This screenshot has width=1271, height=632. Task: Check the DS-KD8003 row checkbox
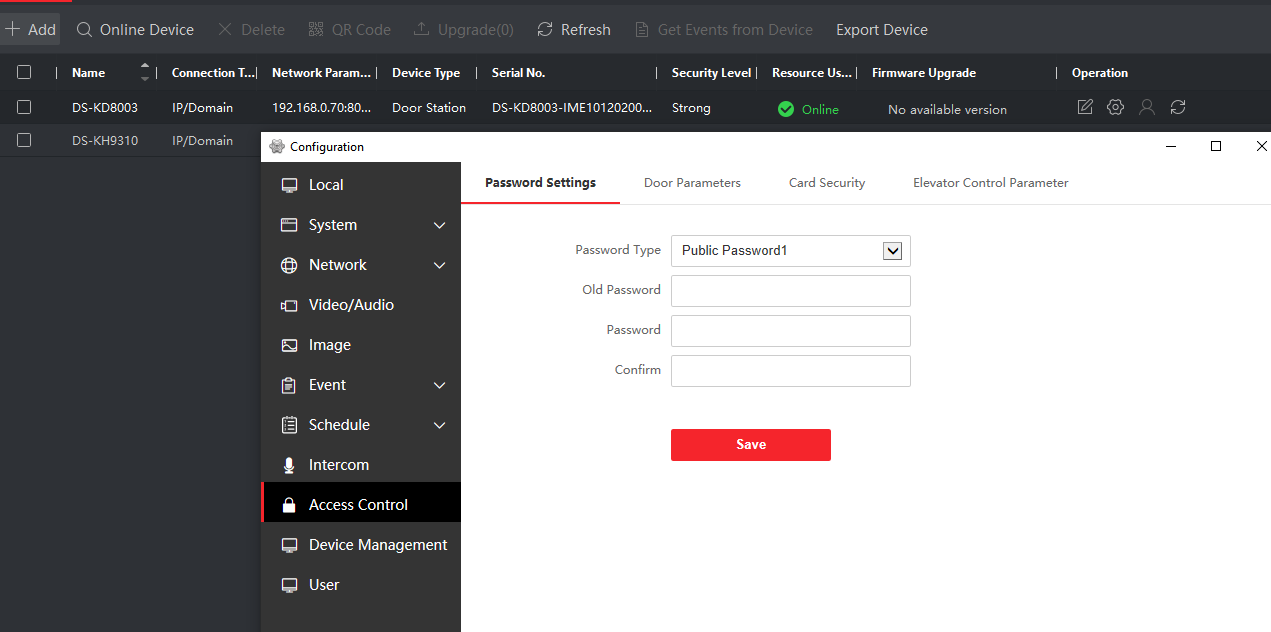tap(24, 107)
